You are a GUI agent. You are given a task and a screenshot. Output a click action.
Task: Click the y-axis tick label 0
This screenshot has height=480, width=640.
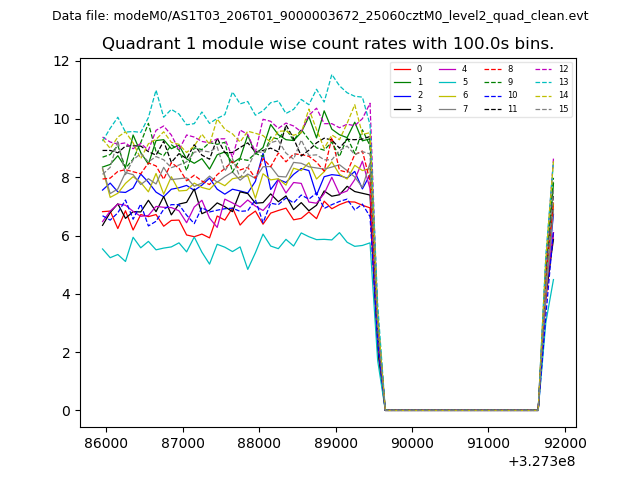coord(66,411)
